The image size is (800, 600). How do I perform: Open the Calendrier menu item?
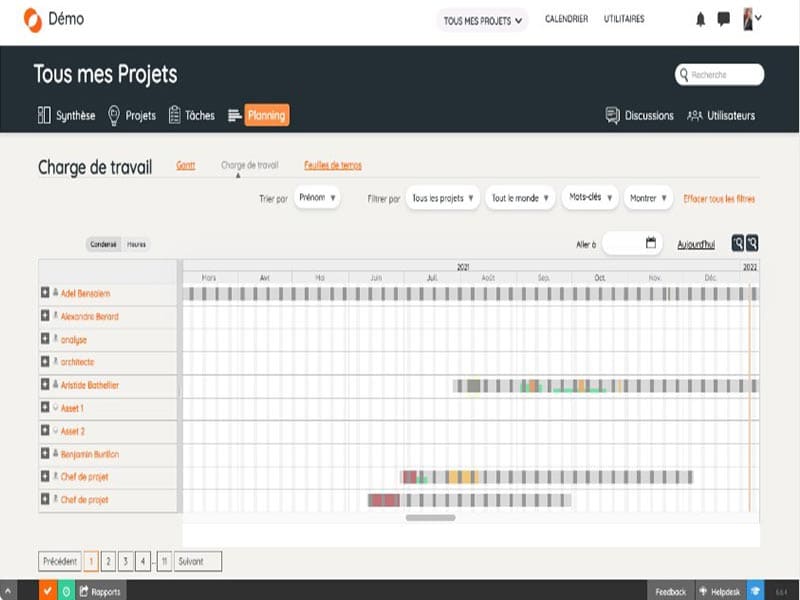[566, 19]
